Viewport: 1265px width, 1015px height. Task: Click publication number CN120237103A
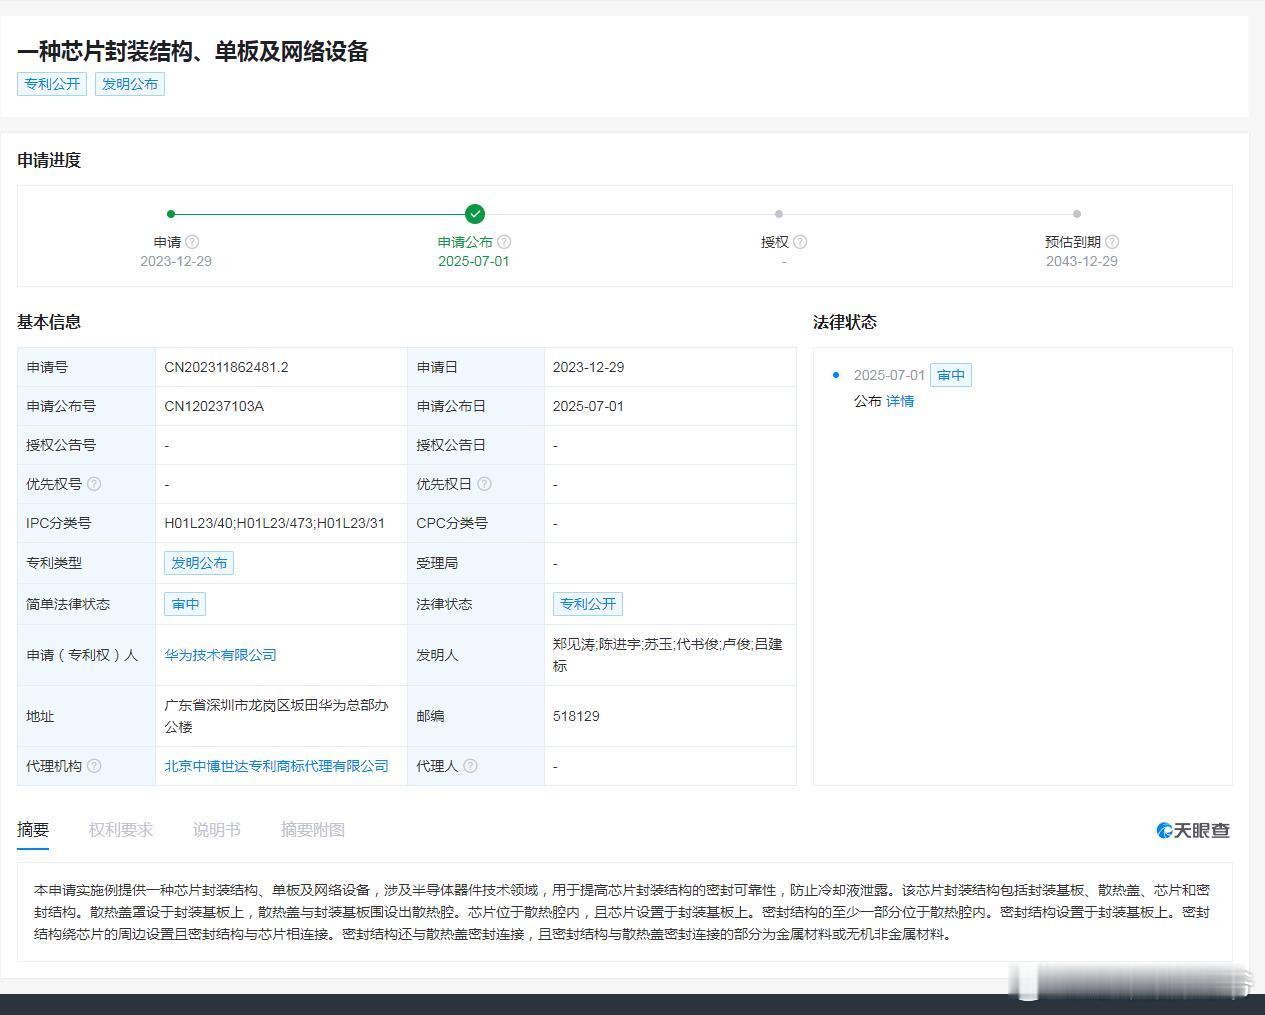(214, 406)
